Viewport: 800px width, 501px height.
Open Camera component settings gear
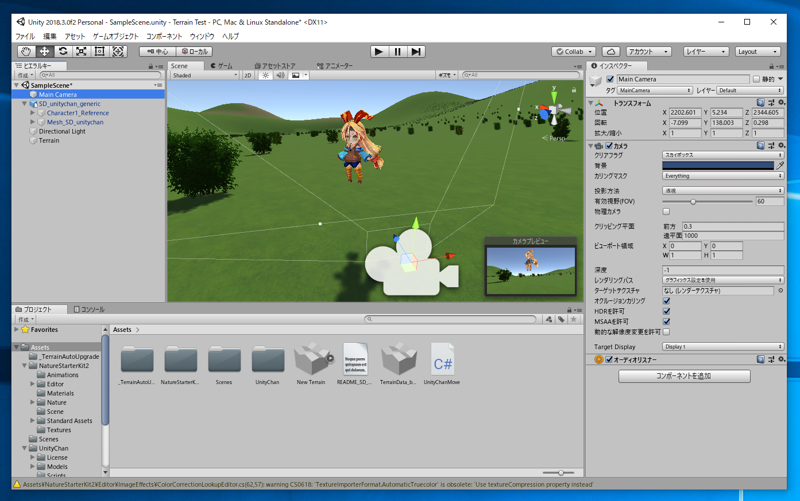coord(781,146)
